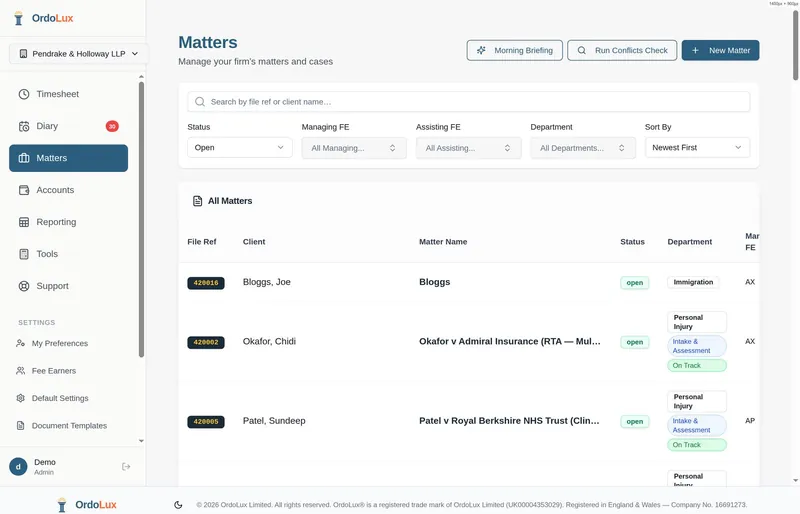The image size is (800, 514).
Task: Create a New Matter
Action: 720,51
